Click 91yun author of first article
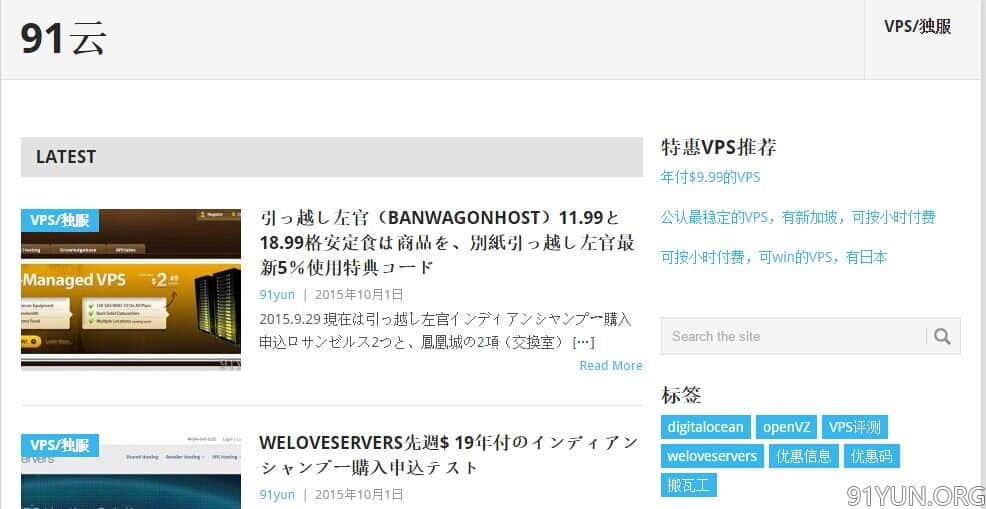This screenshot has height=509, width=986. [277, 294]
